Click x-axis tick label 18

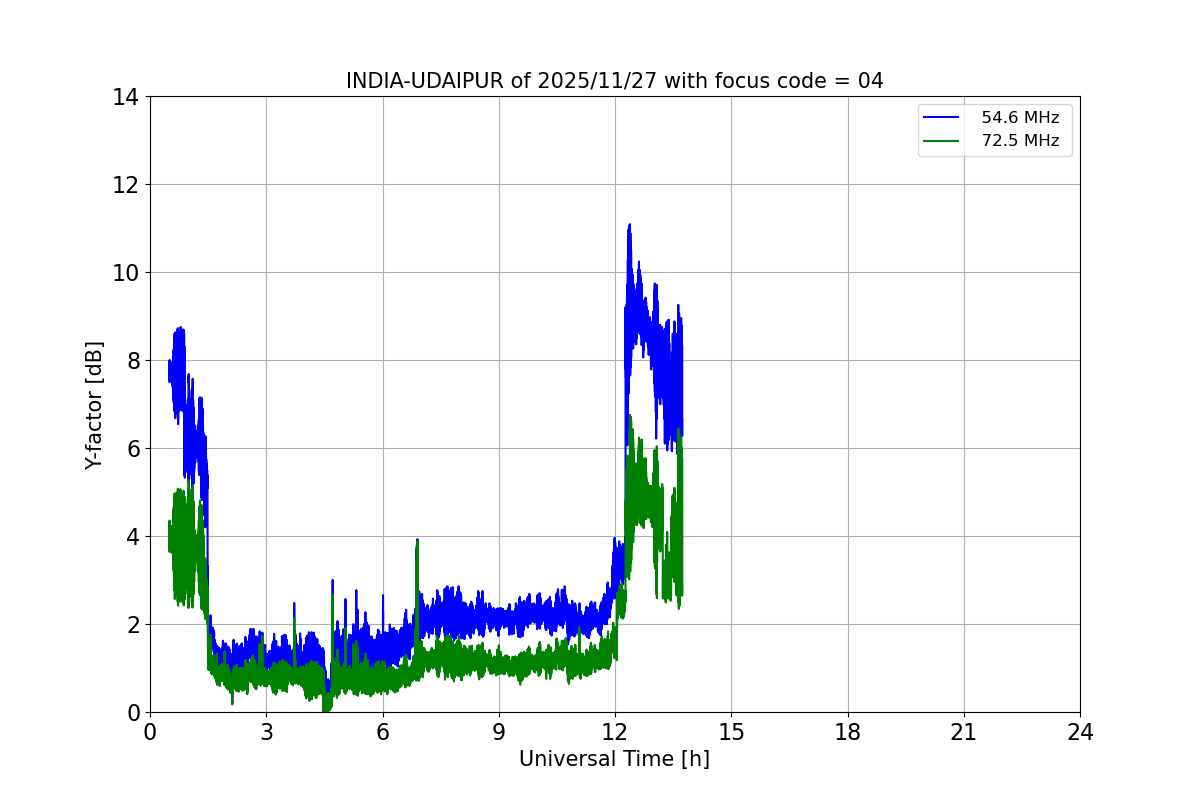(847, 731)
